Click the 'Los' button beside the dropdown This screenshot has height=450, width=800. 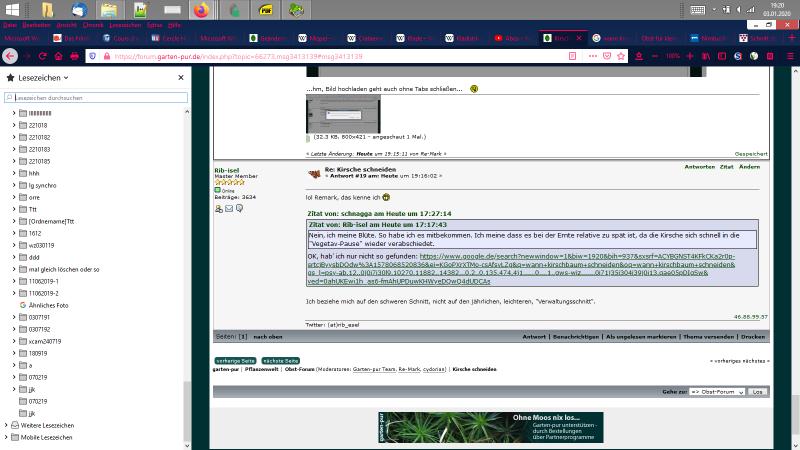tap(757, 392)
